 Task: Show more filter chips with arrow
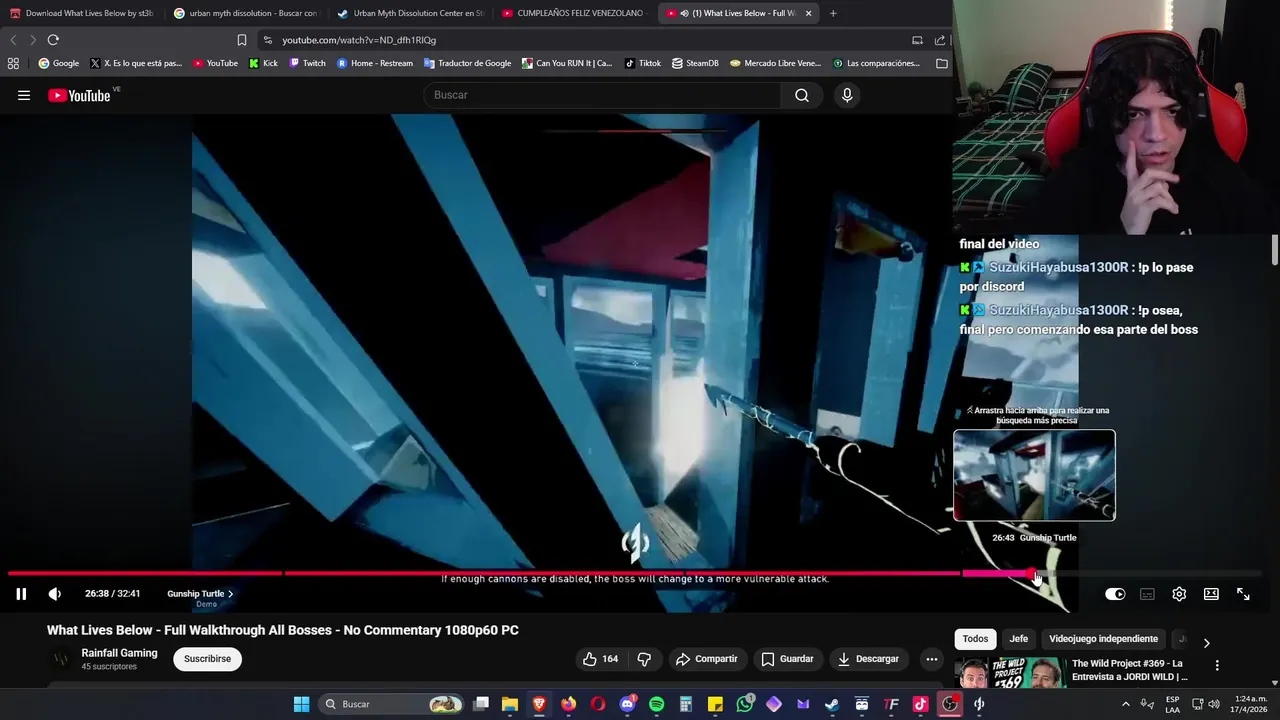(1206, 643)
